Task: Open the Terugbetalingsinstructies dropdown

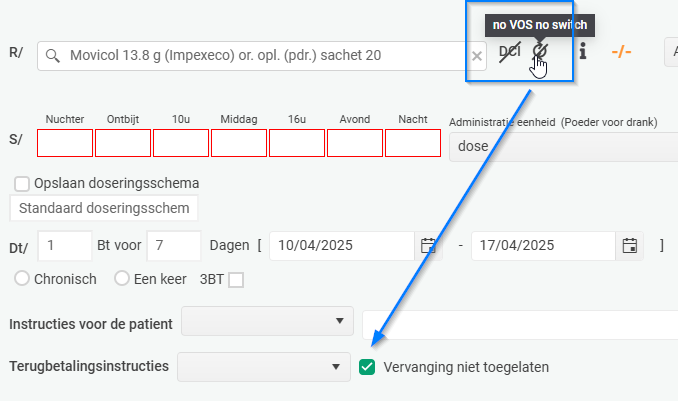Action: tap(264, 367)
